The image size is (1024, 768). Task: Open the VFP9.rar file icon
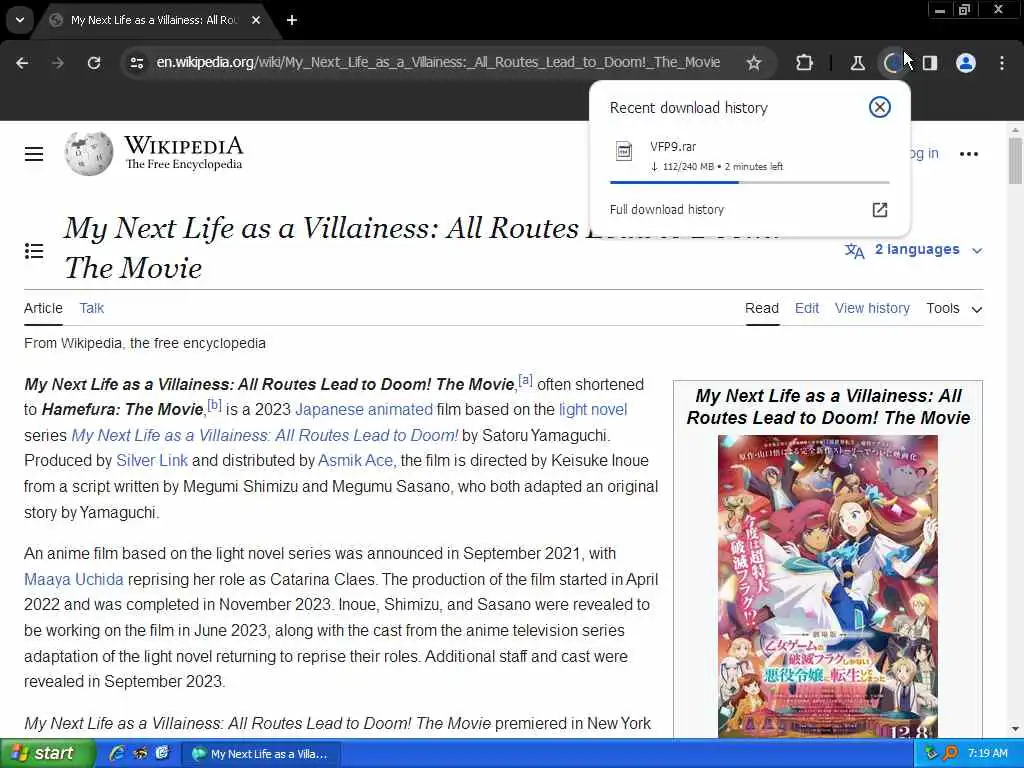coord(624,152)
